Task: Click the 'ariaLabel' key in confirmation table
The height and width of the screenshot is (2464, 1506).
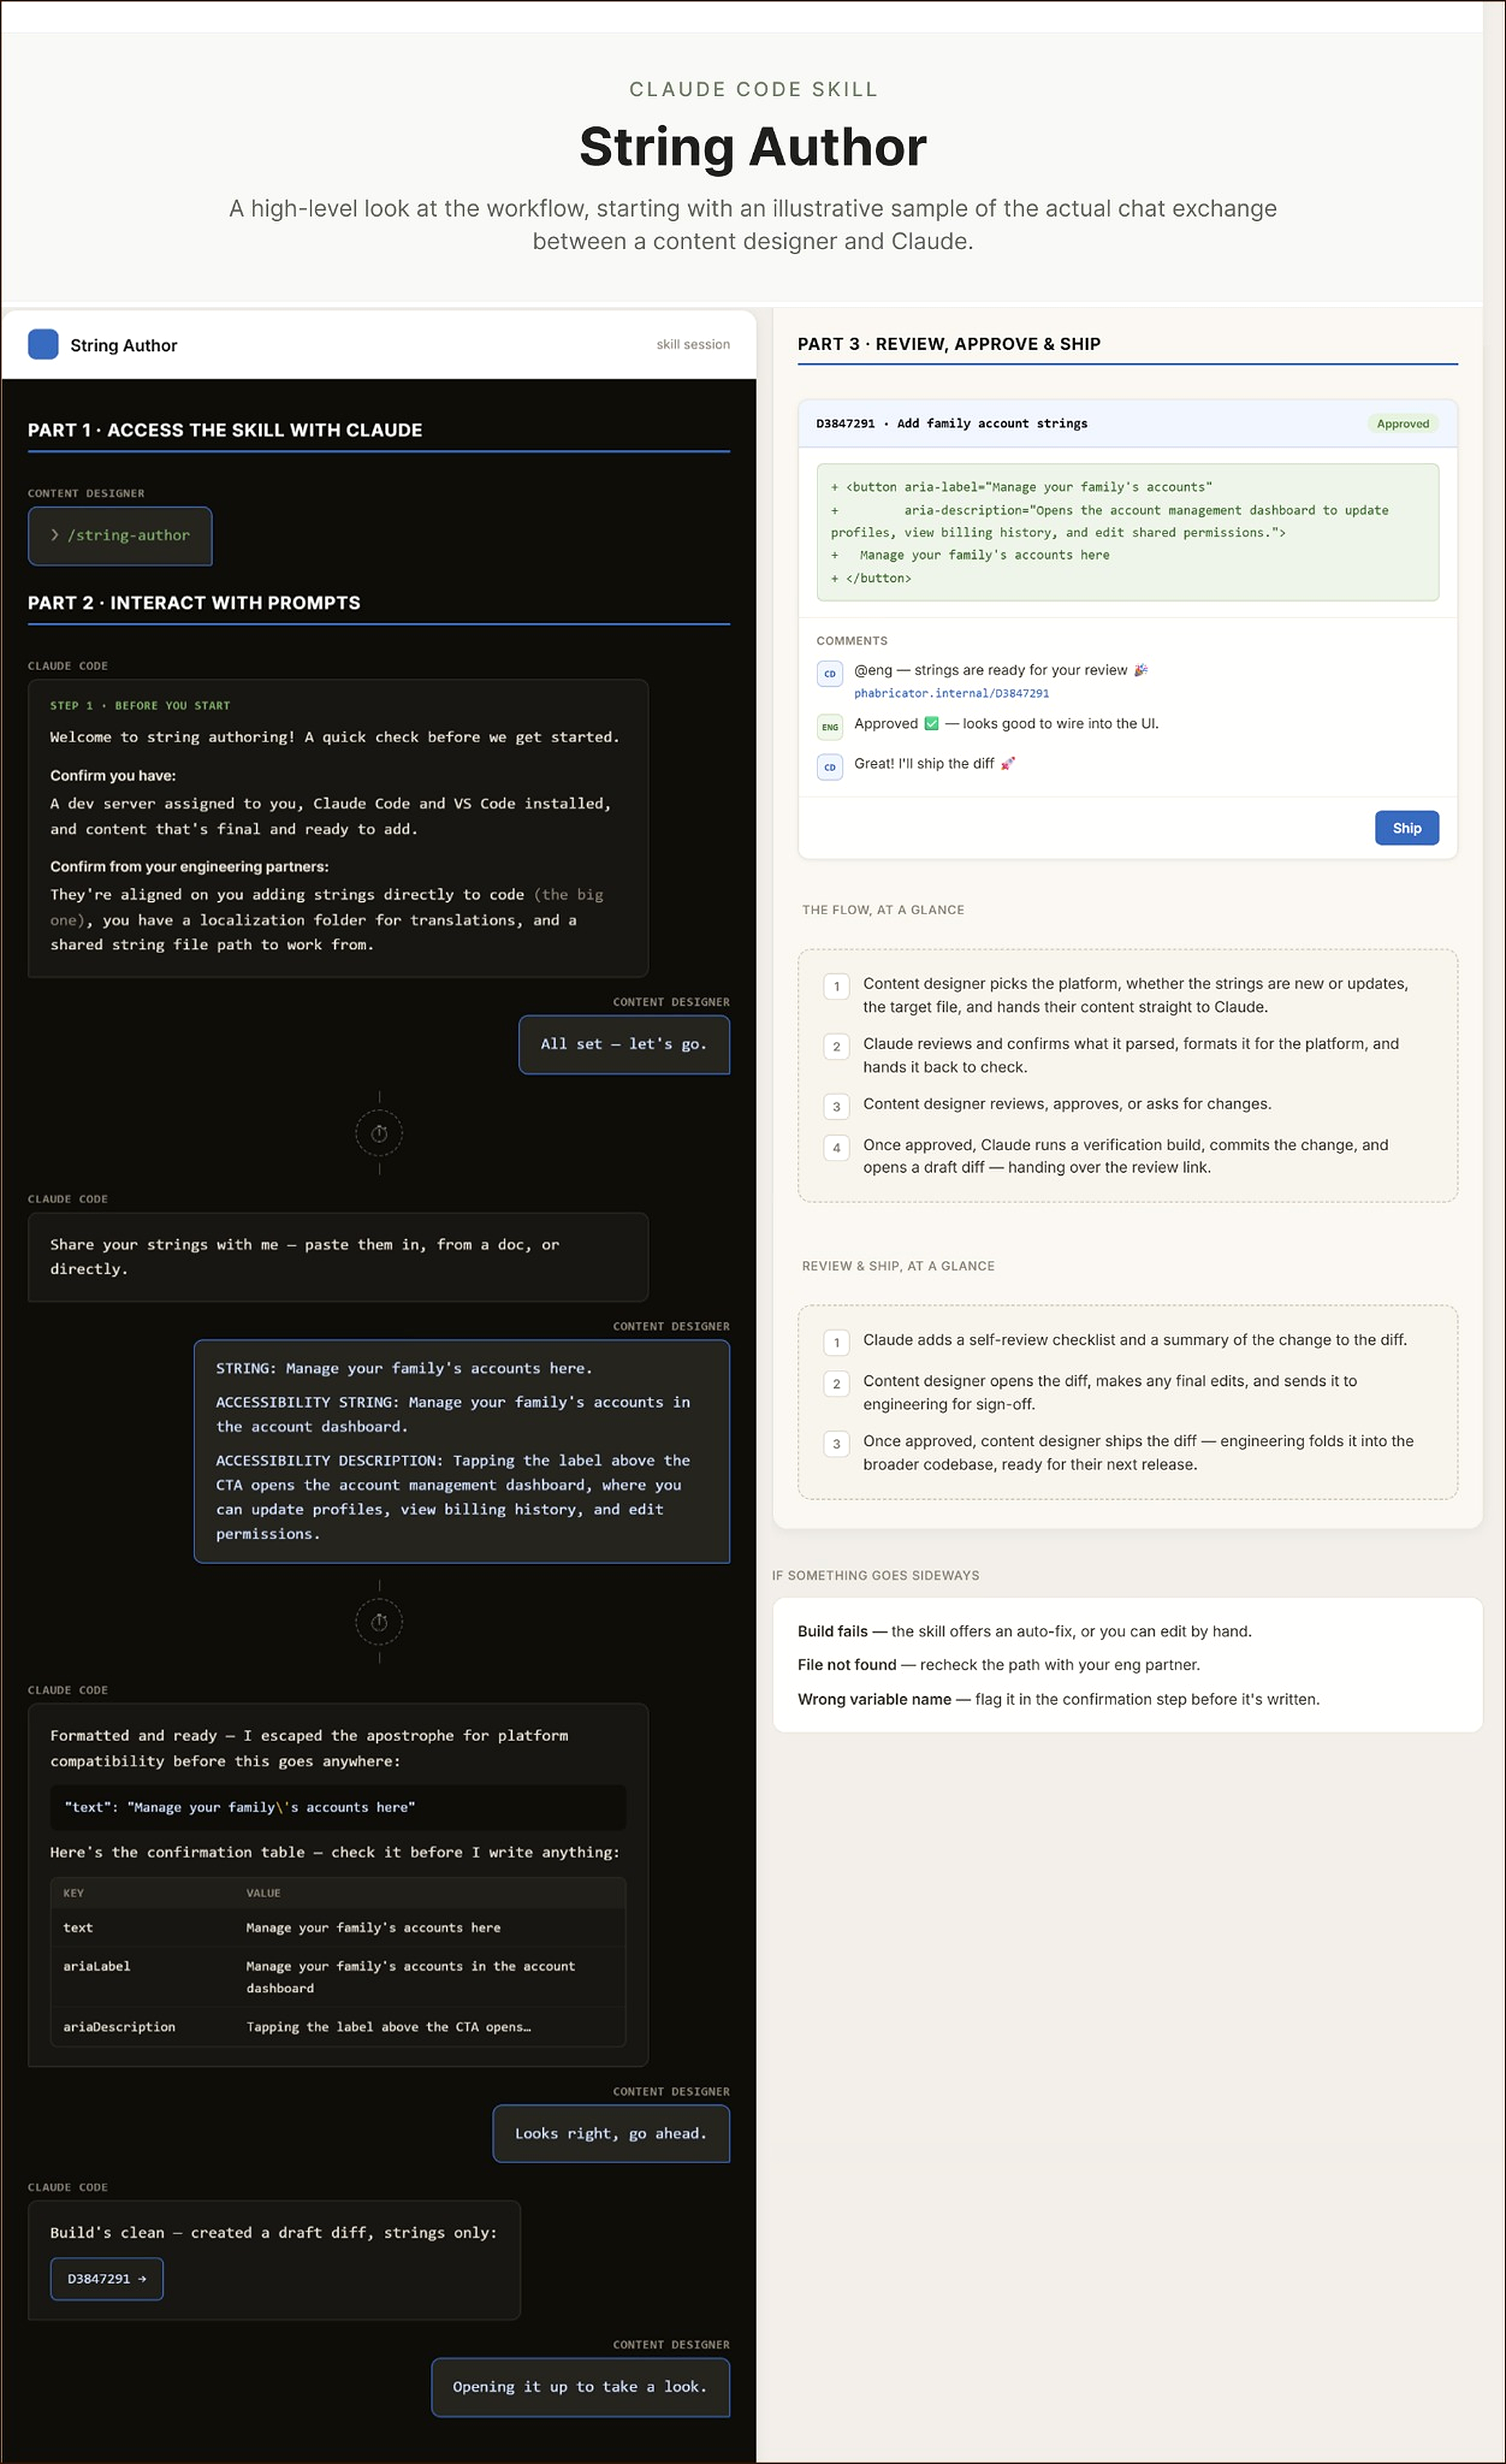Action: [x=96, y=1965]
